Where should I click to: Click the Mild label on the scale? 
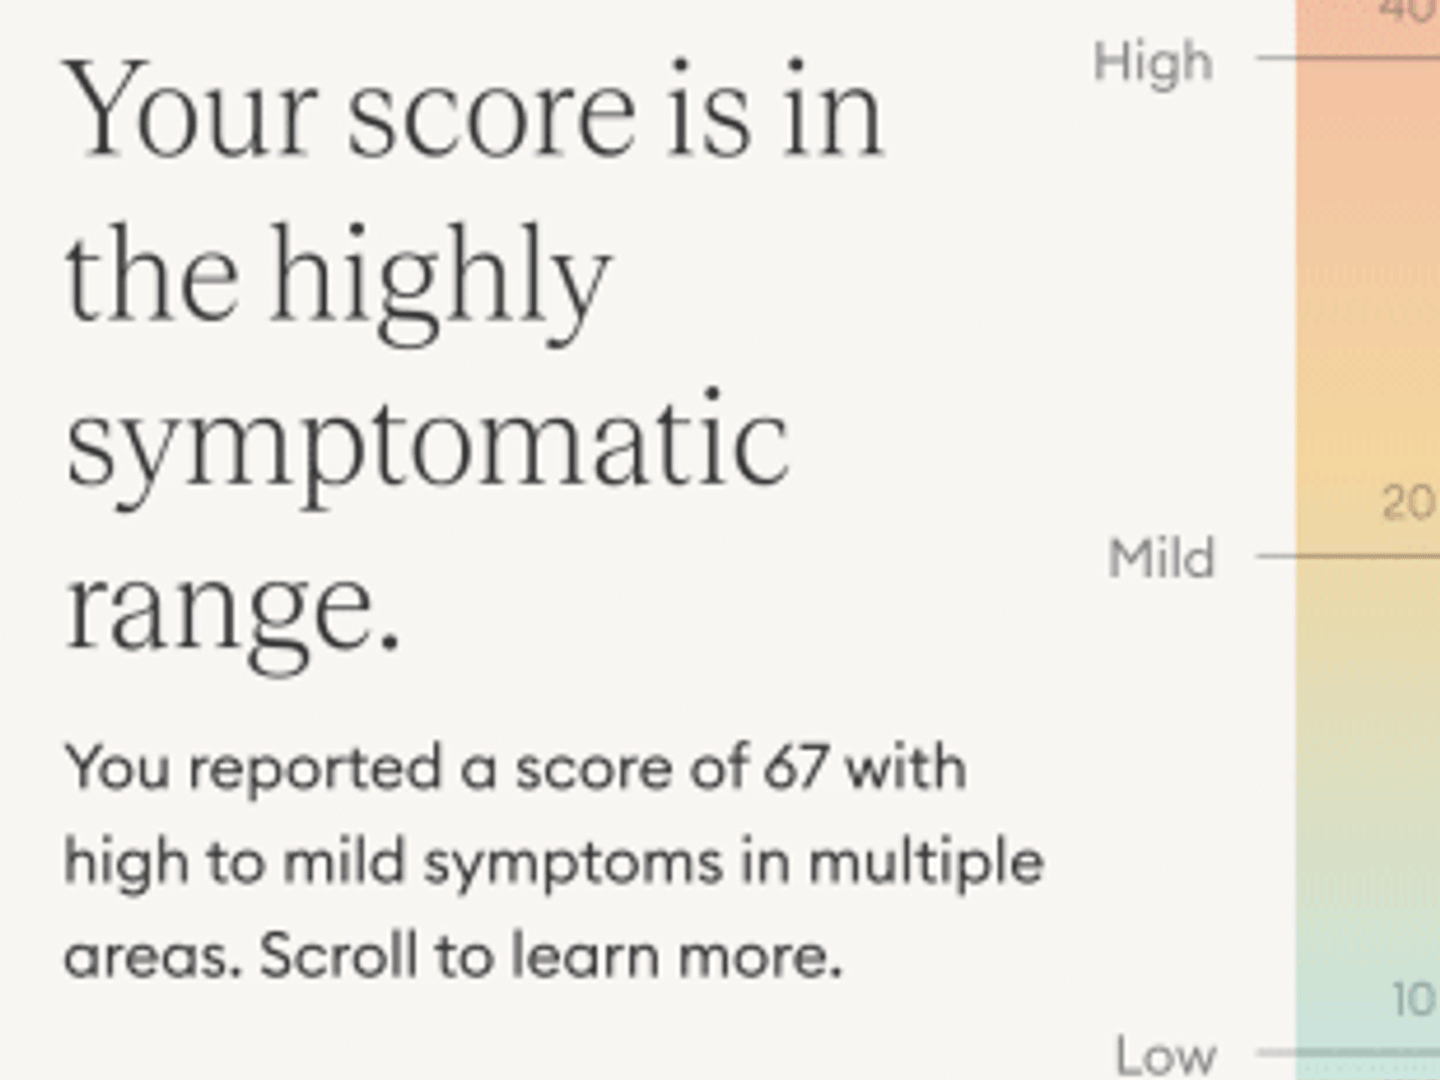pos(1161,558)
